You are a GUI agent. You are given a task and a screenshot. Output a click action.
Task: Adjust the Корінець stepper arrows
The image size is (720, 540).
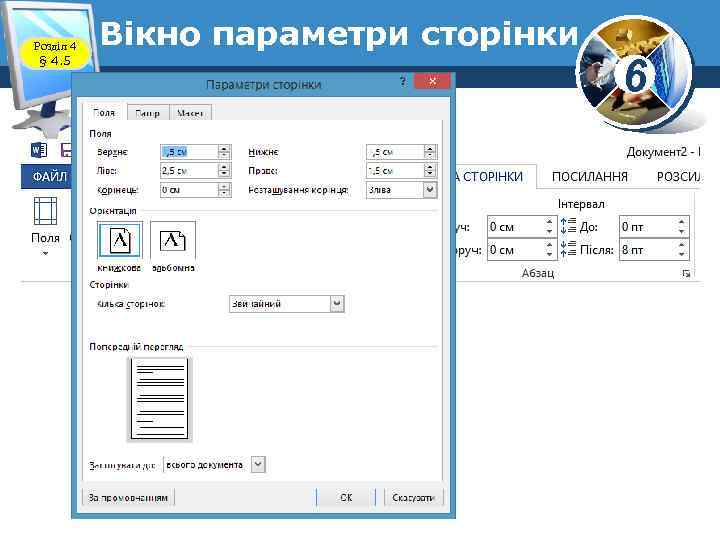(x=224, y=190)
